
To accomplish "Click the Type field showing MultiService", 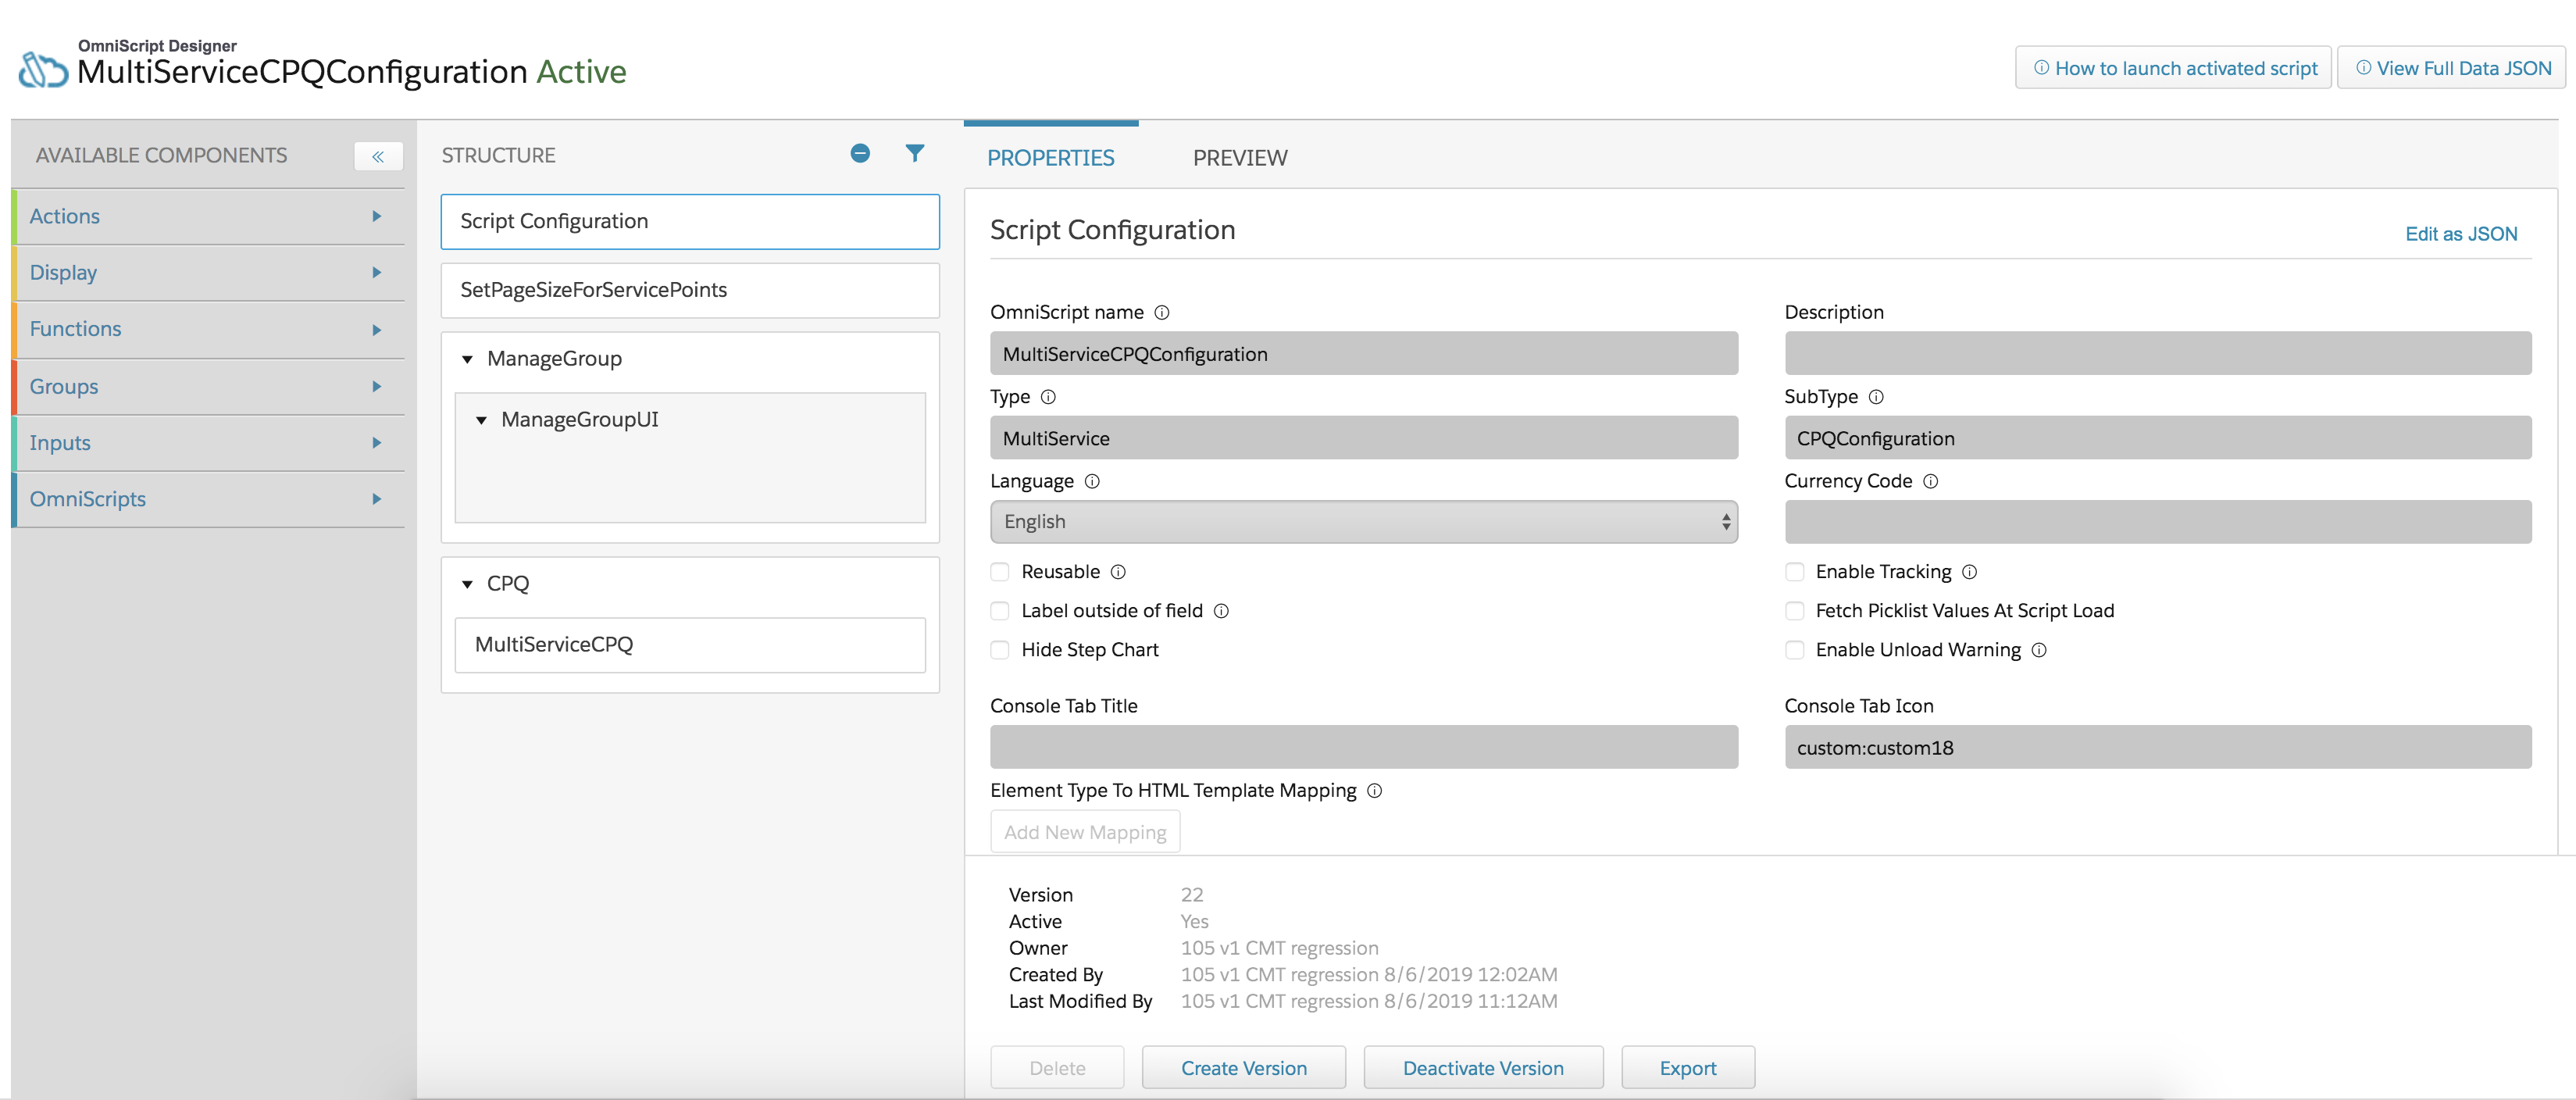I will pos(1363,438).
